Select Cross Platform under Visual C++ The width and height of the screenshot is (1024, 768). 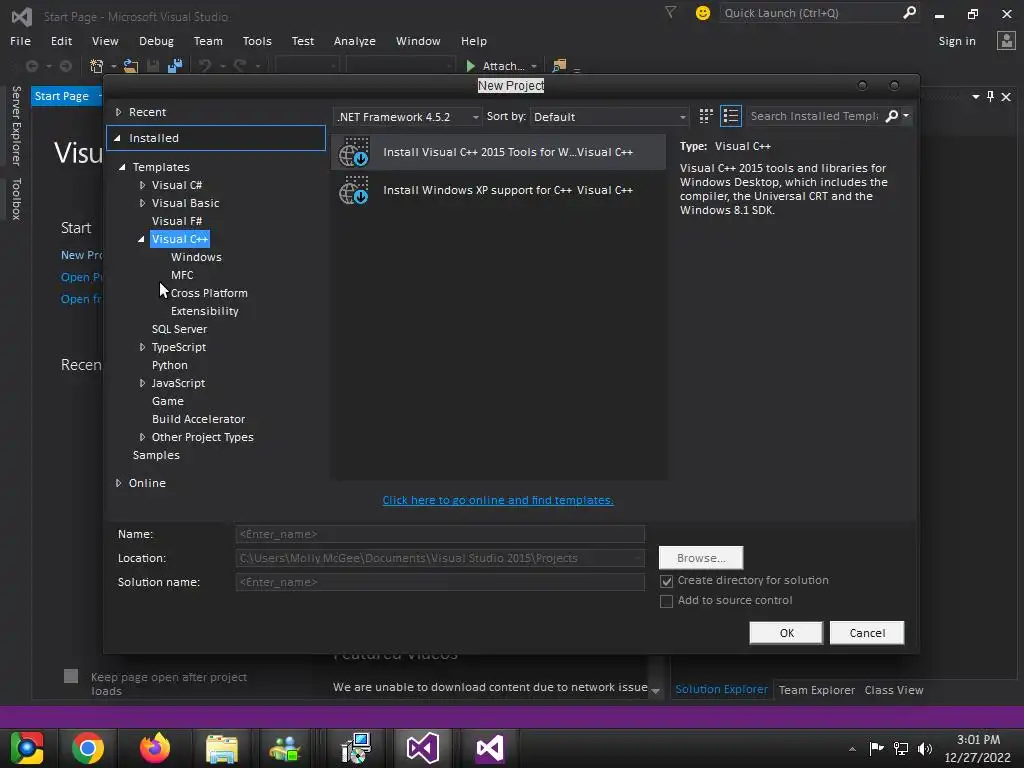point(209,293)
